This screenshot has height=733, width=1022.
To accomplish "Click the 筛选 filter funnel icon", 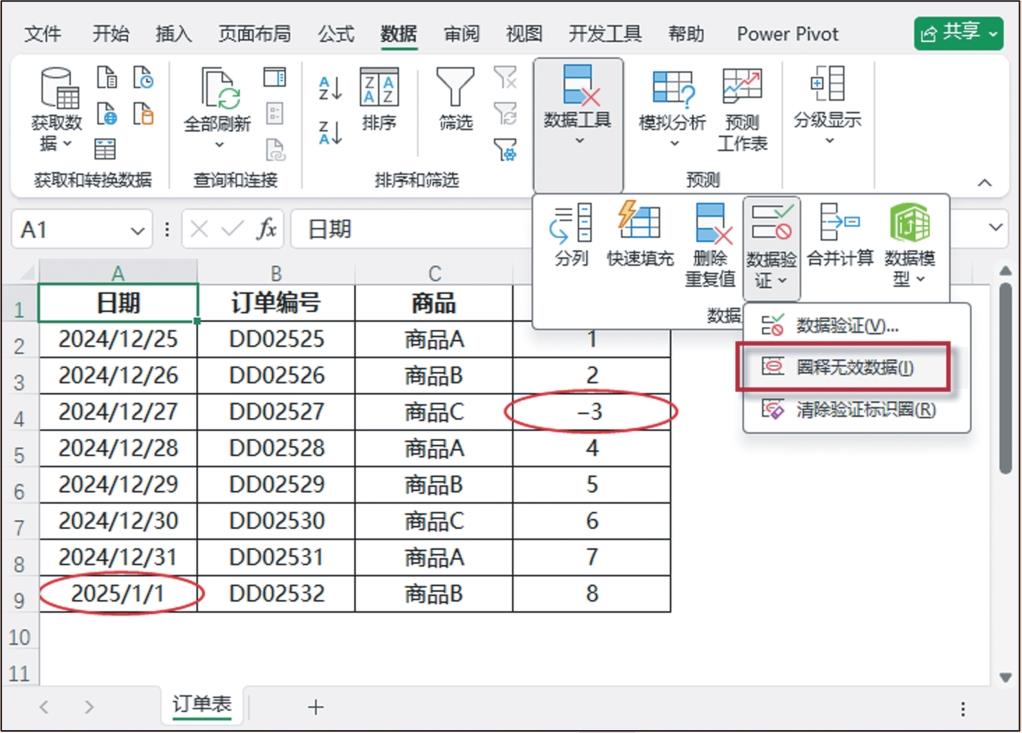I will point(455,89).
